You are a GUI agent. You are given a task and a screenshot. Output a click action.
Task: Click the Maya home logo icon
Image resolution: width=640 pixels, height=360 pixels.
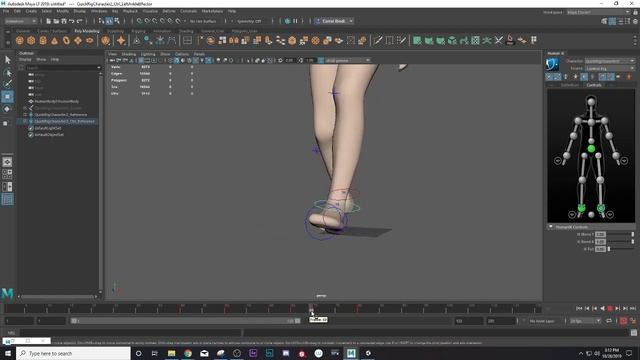click(7, 293)
